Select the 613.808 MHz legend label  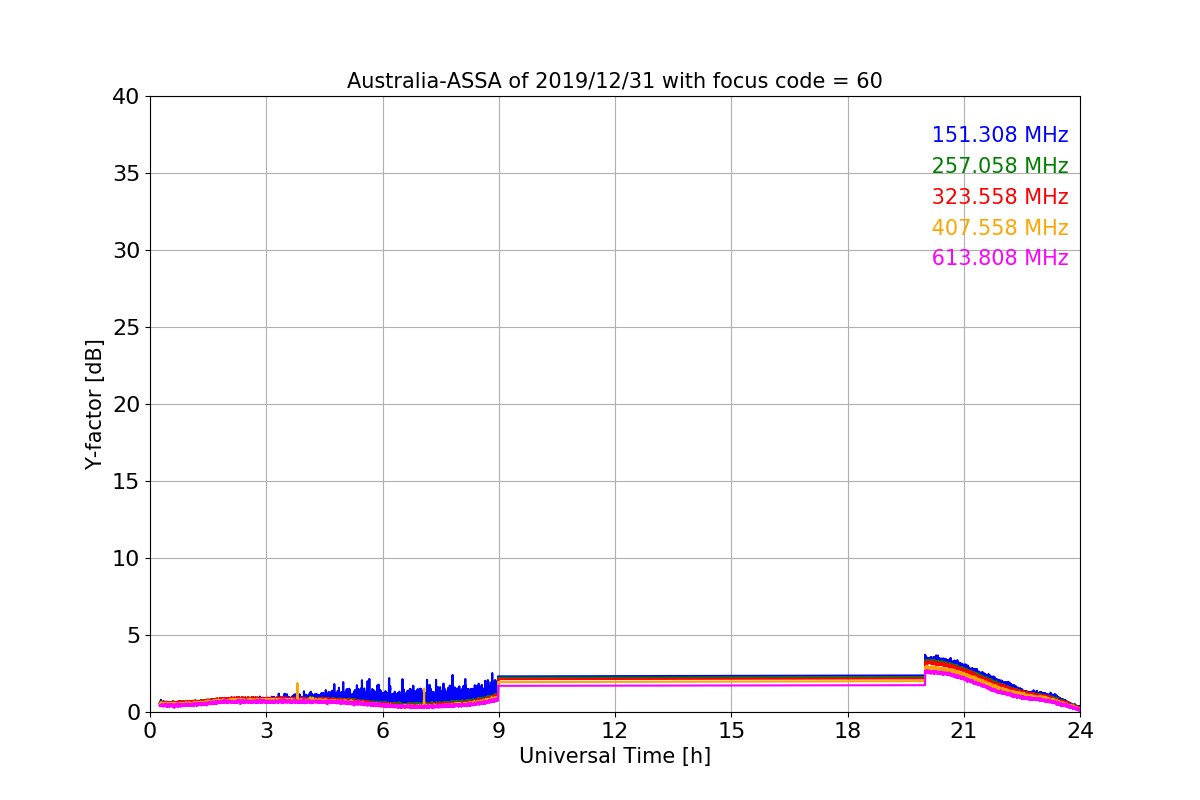(1000, 258)
